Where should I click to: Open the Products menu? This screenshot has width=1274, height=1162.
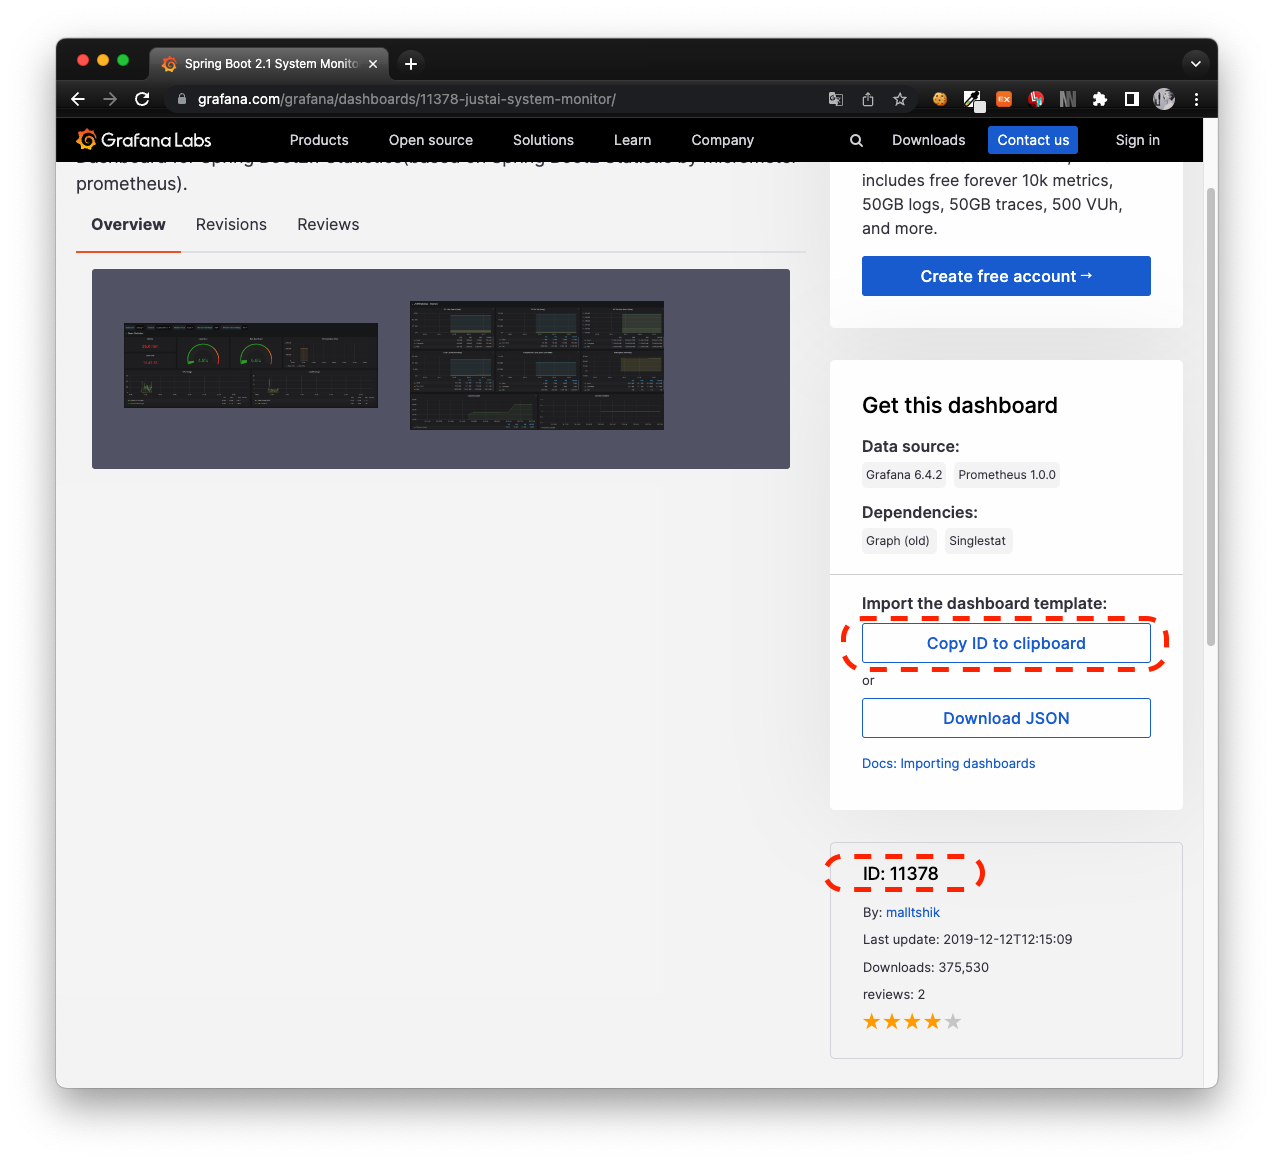click(319, 140)
